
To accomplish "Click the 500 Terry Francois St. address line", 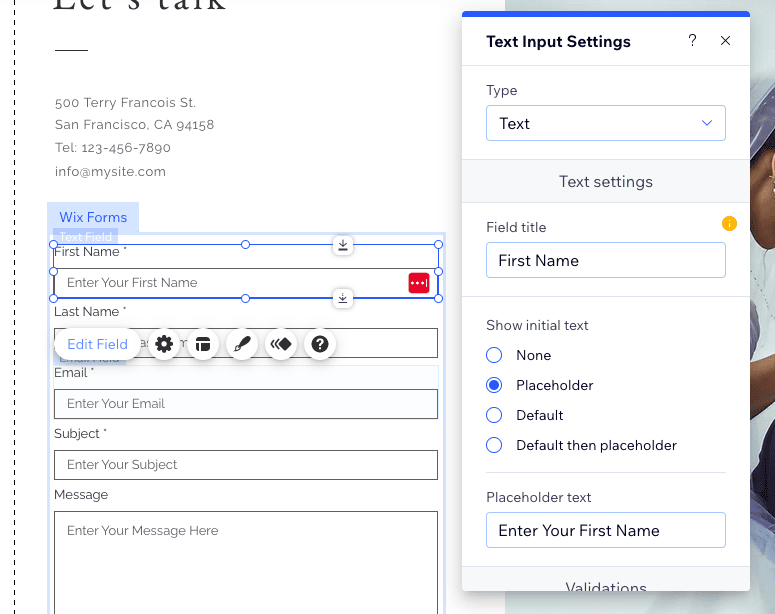I will (126, 102).
